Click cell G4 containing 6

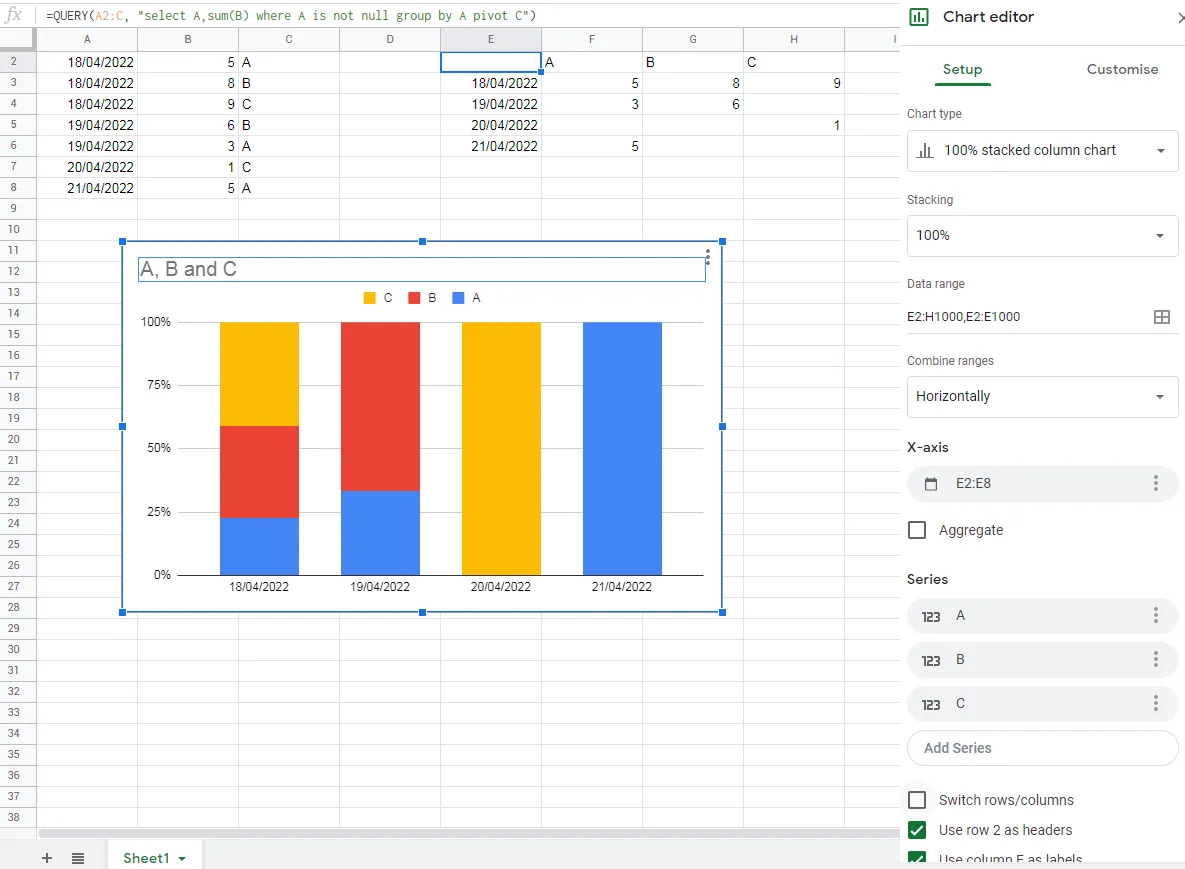[x=693, y=104]
